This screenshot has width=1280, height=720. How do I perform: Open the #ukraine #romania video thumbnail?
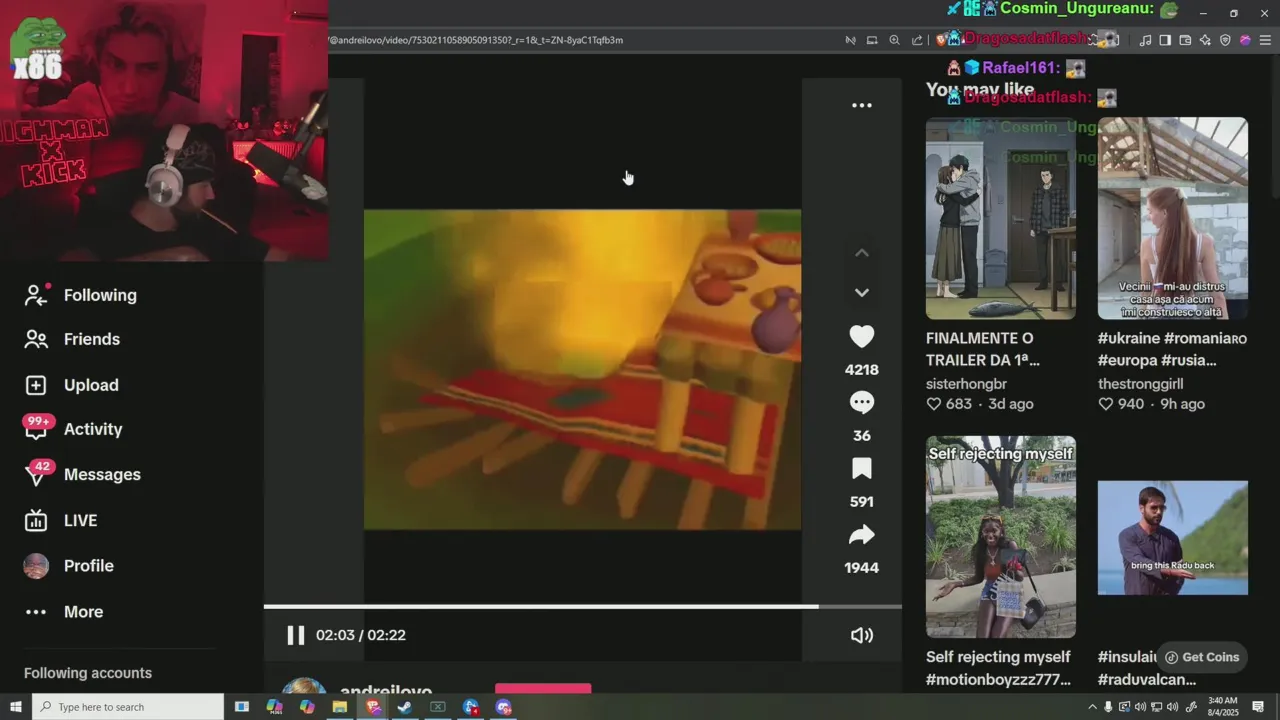(x=1172, y=219)
